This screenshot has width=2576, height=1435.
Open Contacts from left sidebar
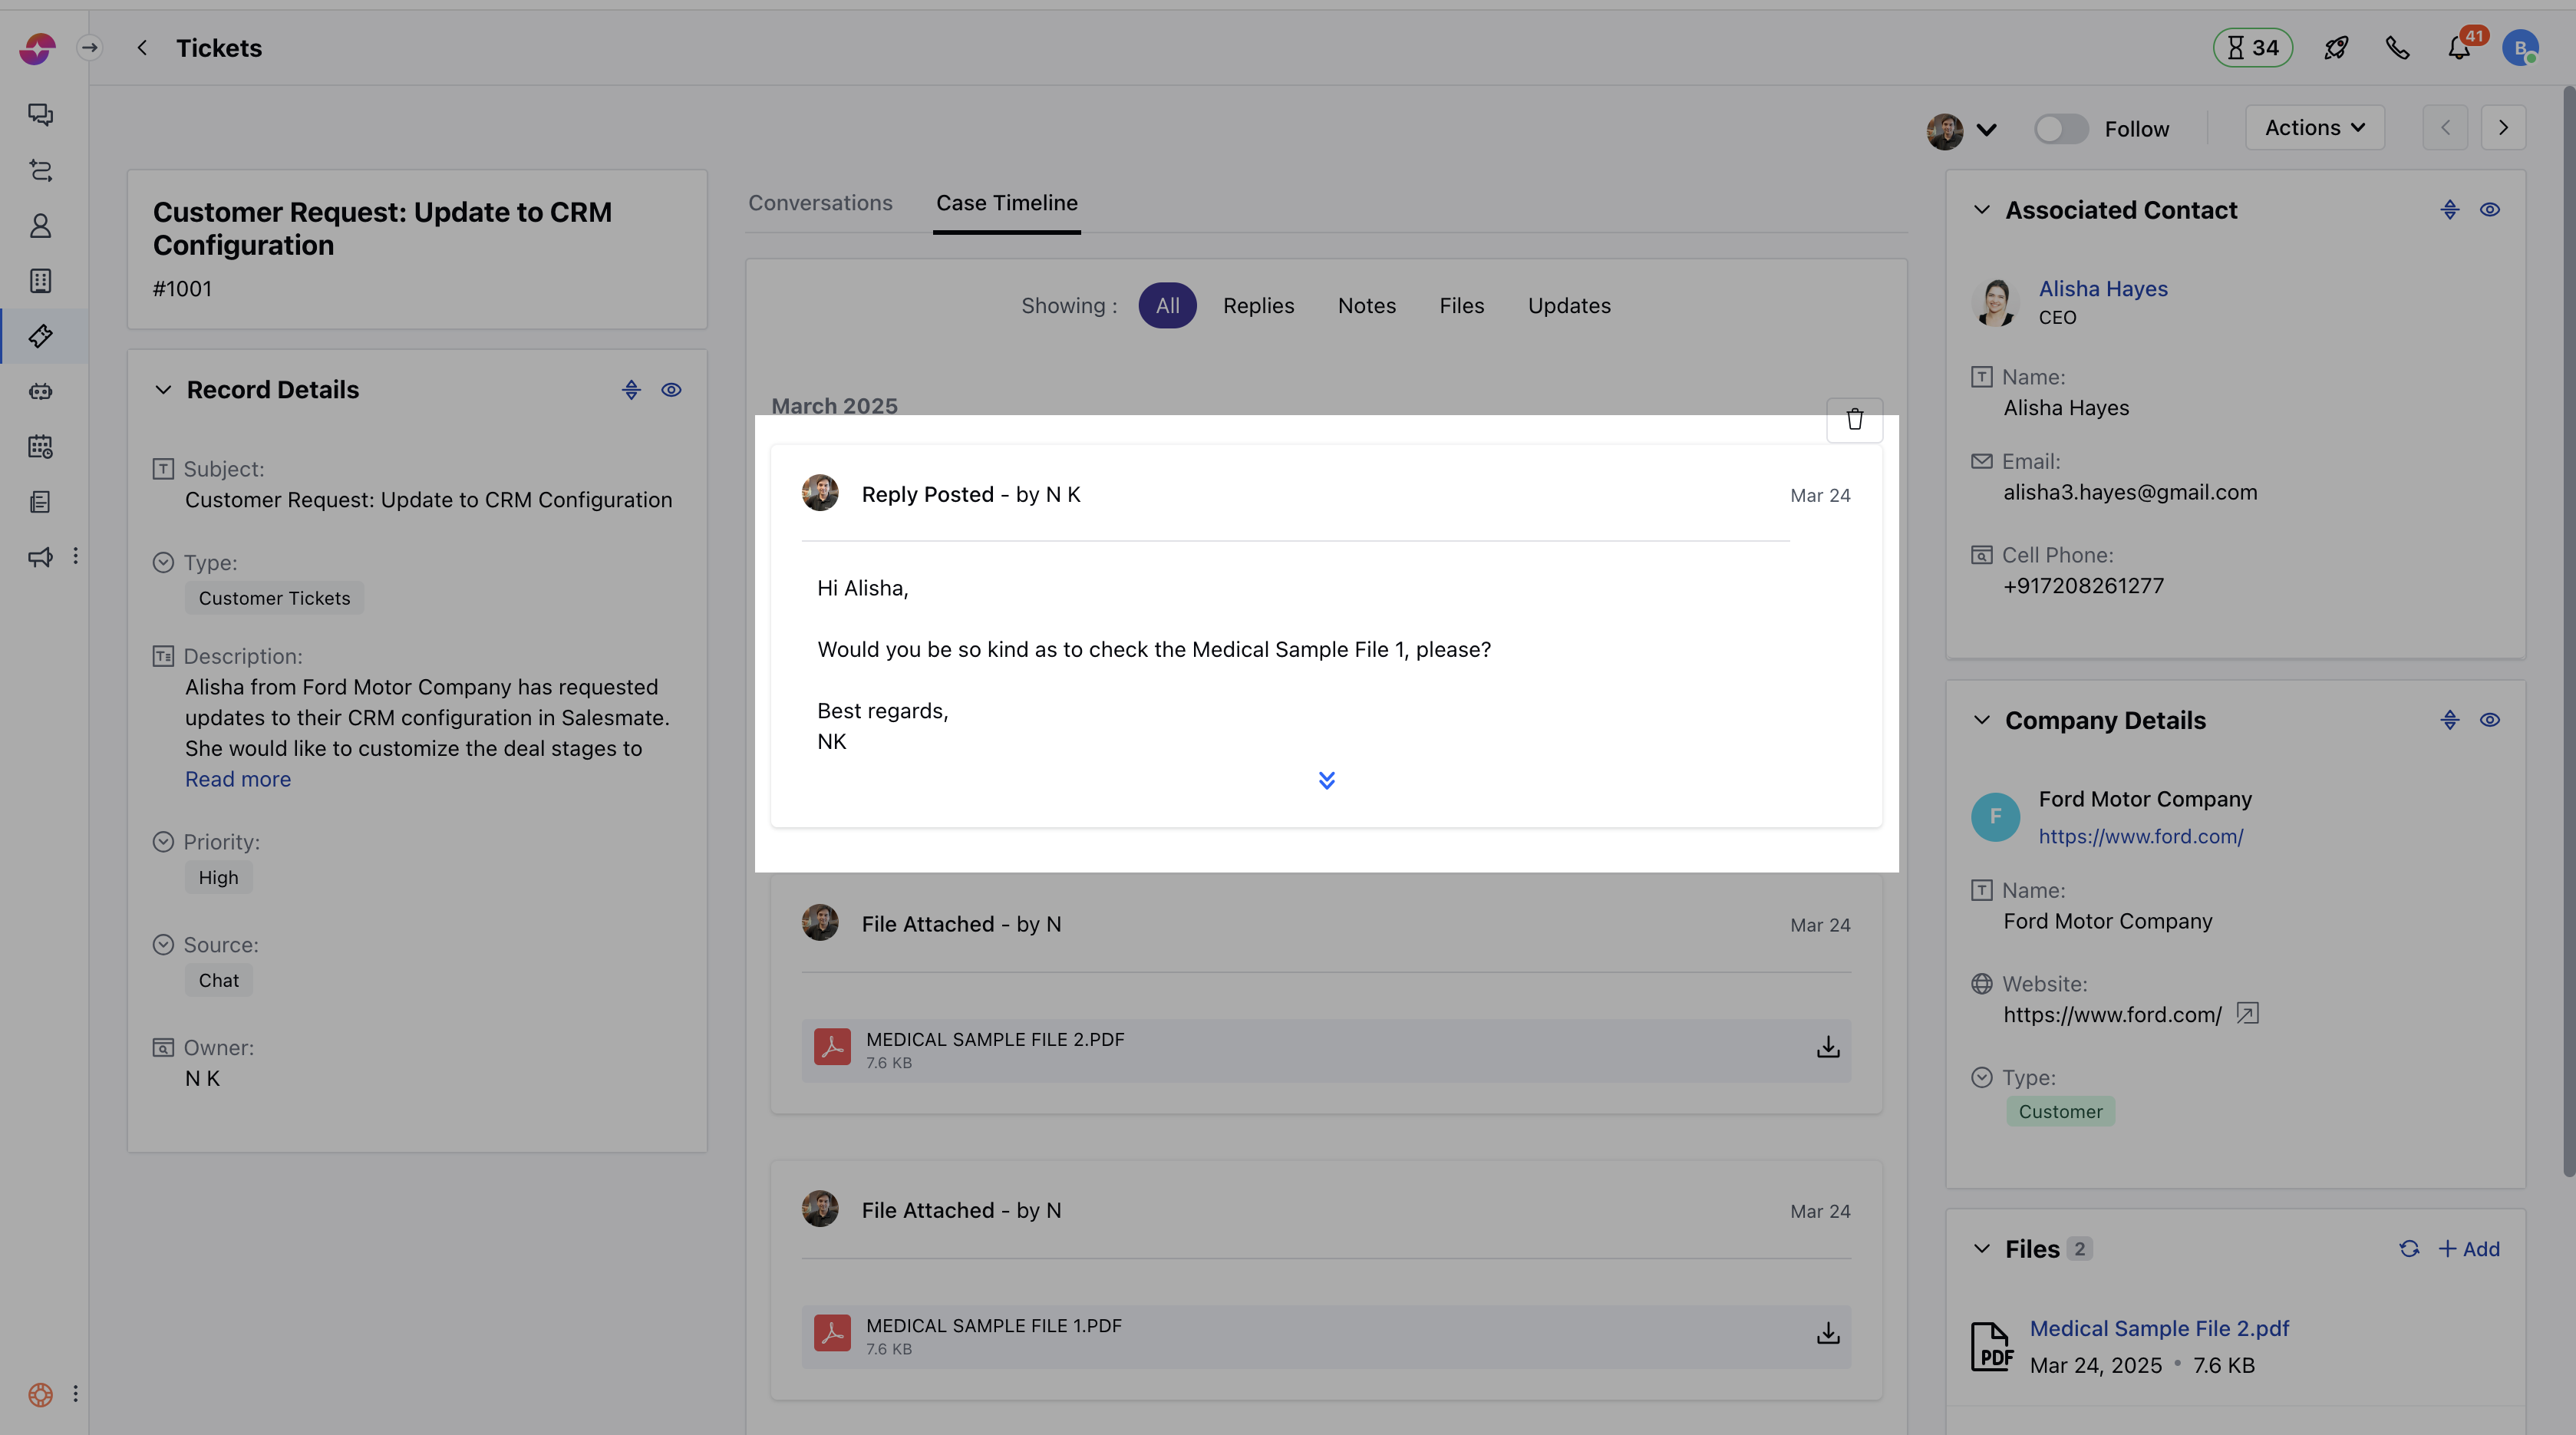pyautogui.click(x=40, y=226)
